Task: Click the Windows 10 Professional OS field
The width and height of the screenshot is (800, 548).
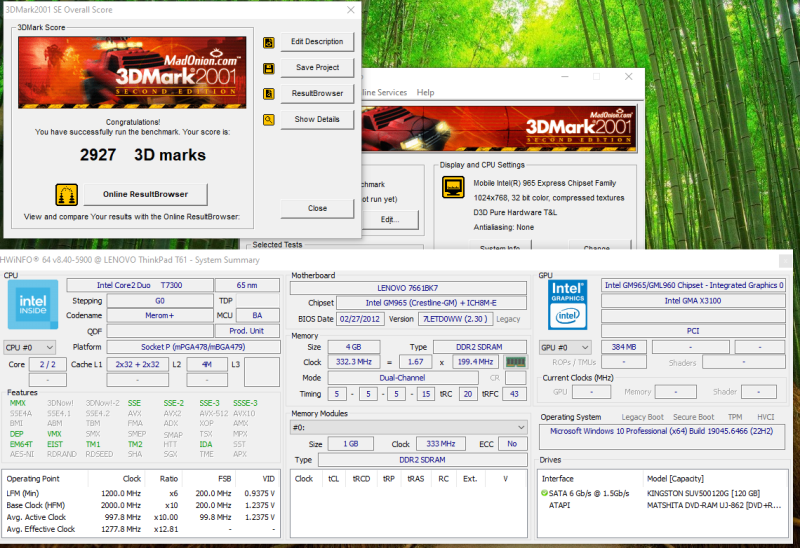Action: (662, 437)
